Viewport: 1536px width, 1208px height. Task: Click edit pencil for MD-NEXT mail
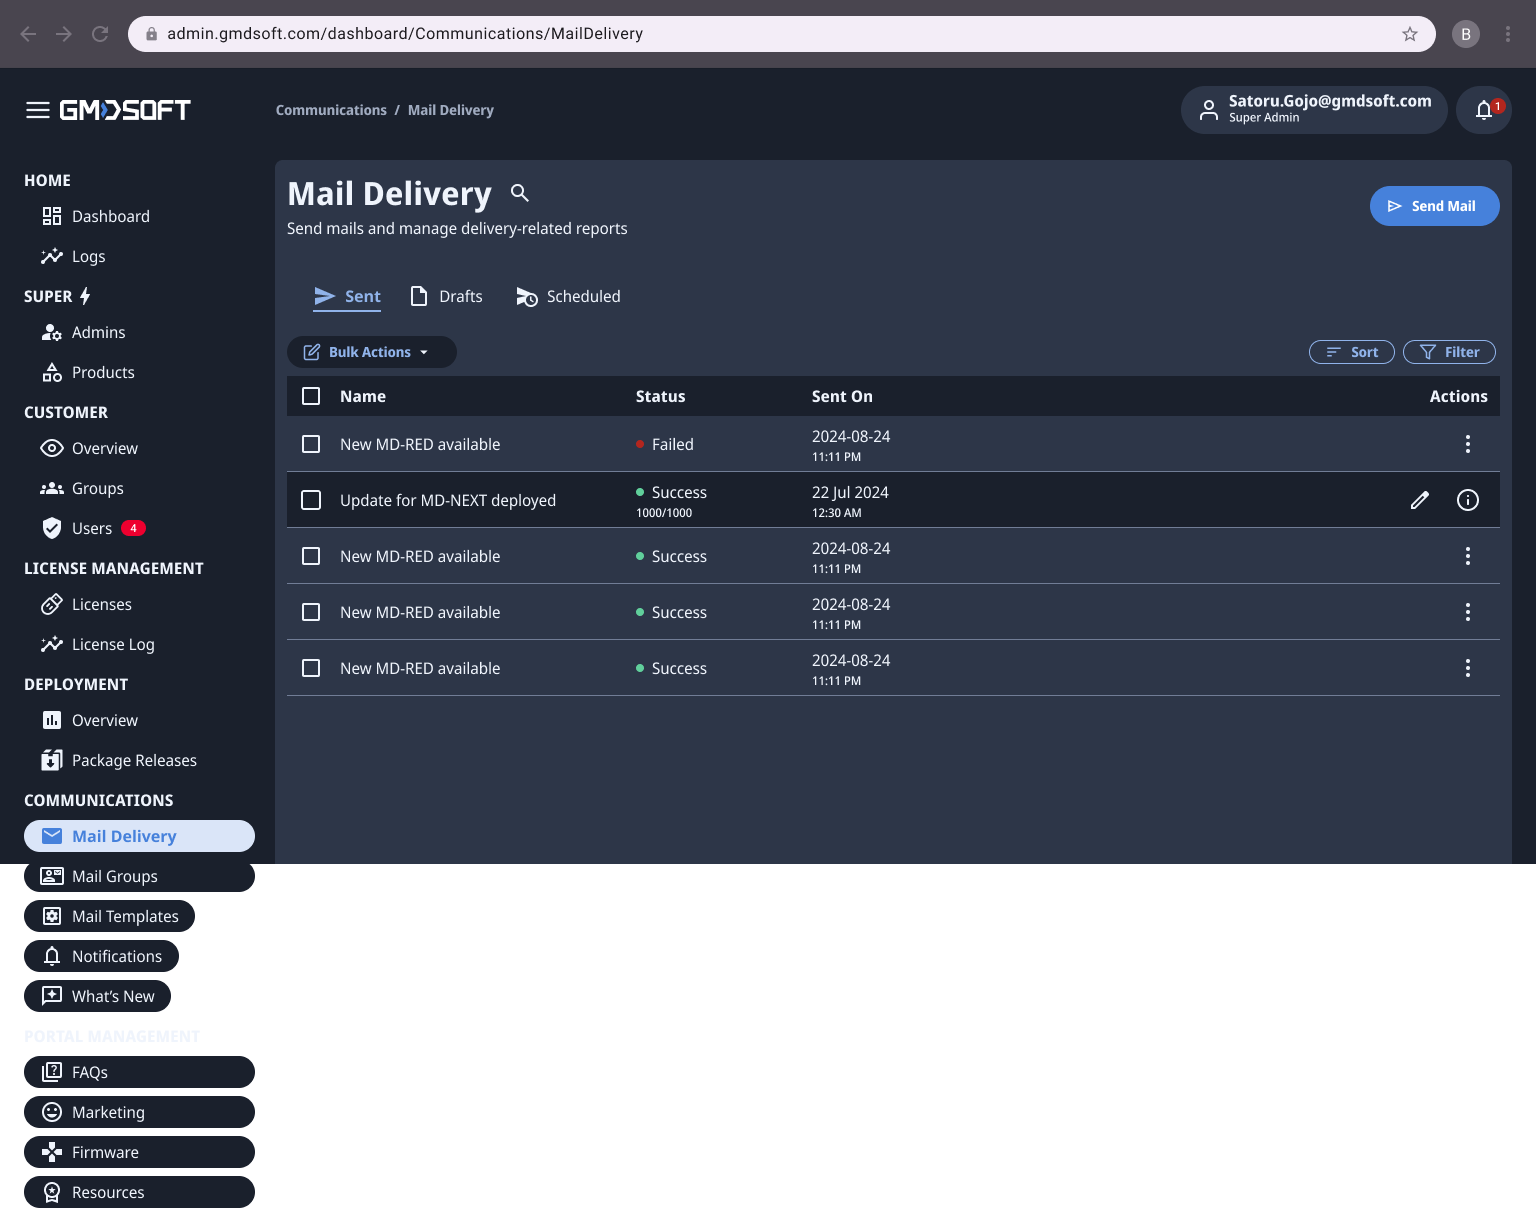pyautogui.click(x=1420, y=500)
